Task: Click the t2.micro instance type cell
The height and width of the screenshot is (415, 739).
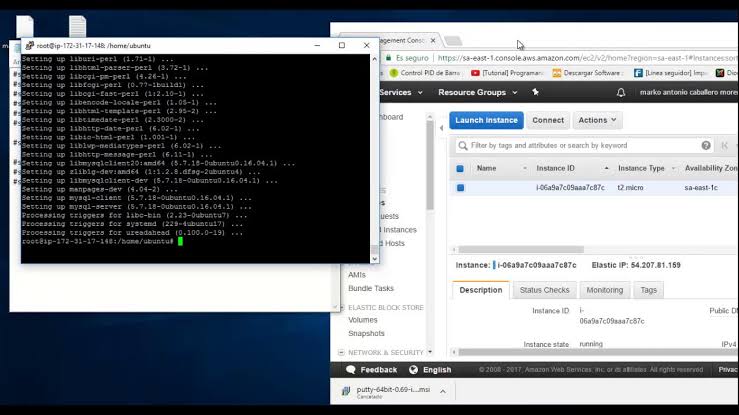Action: pos(630,187)
